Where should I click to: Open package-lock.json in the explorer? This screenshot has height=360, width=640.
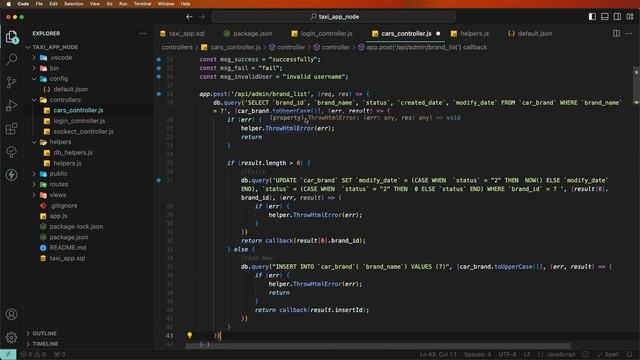[76, 227]
